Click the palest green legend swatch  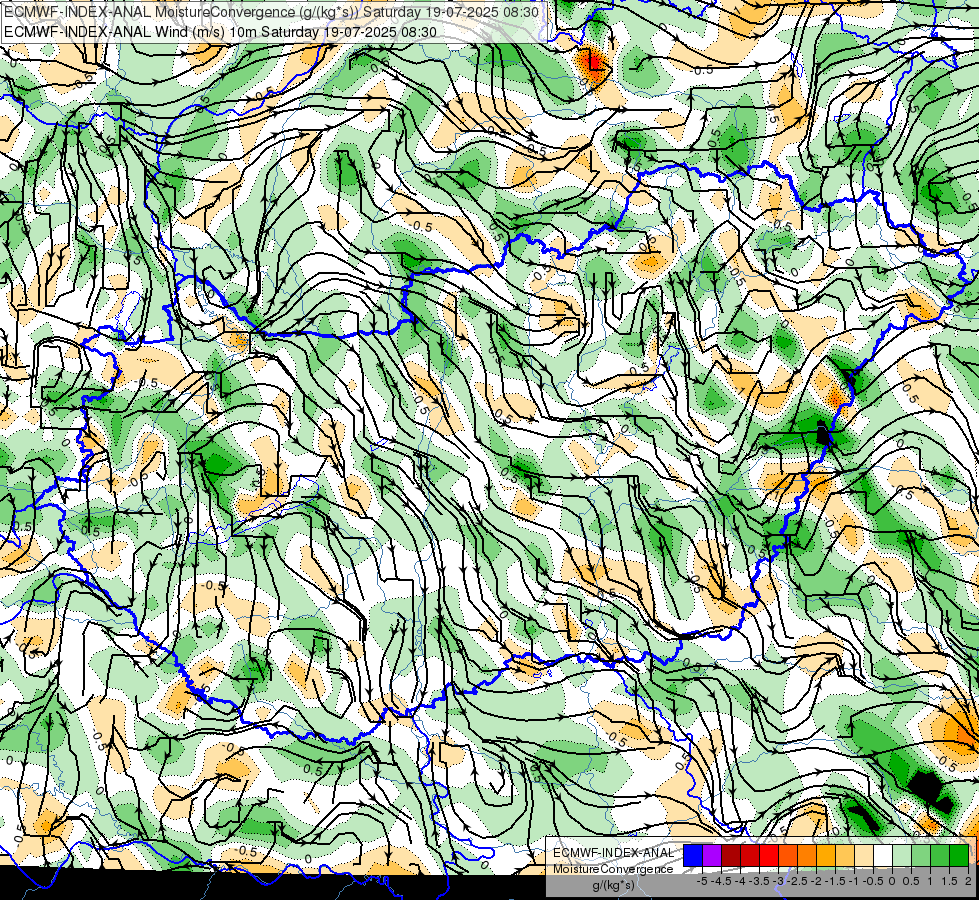902,856
